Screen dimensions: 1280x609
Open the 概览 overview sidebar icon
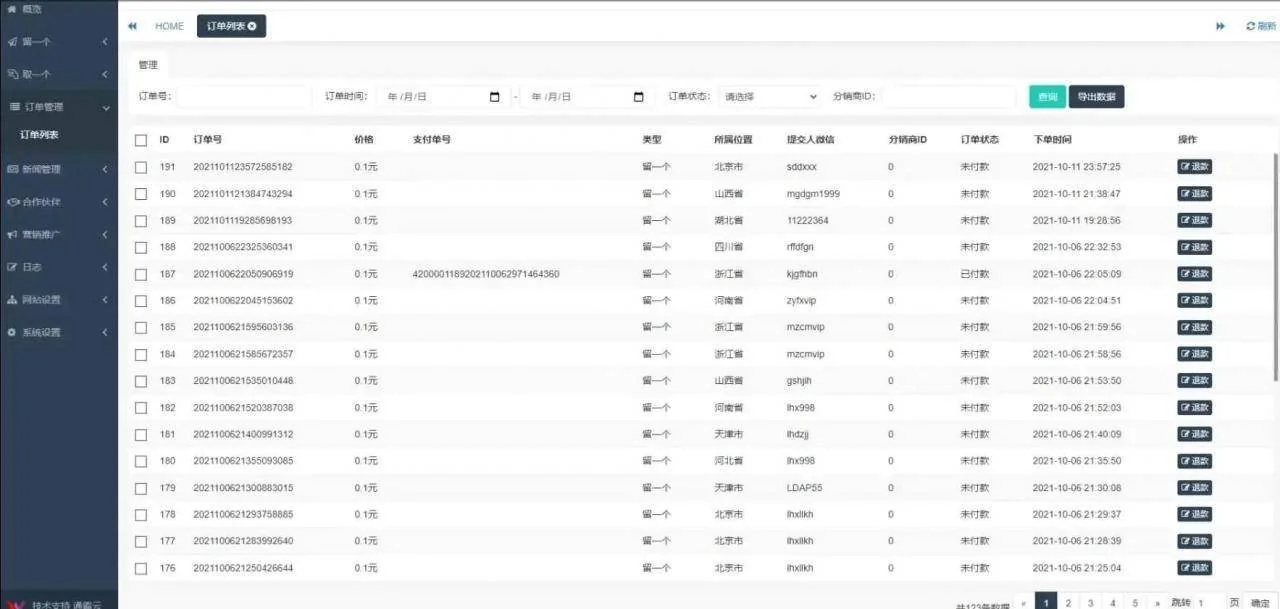(30, 9)
